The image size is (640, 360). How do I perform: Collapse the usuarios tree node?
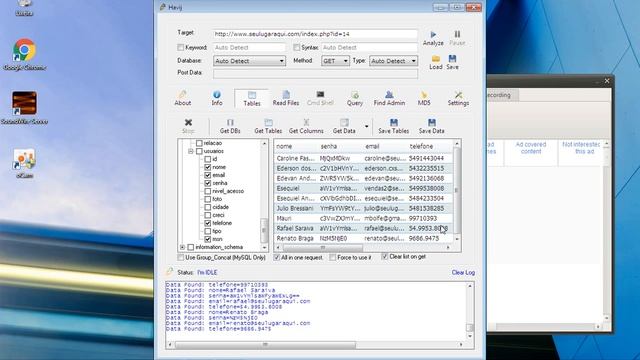[x=191, y=151]
